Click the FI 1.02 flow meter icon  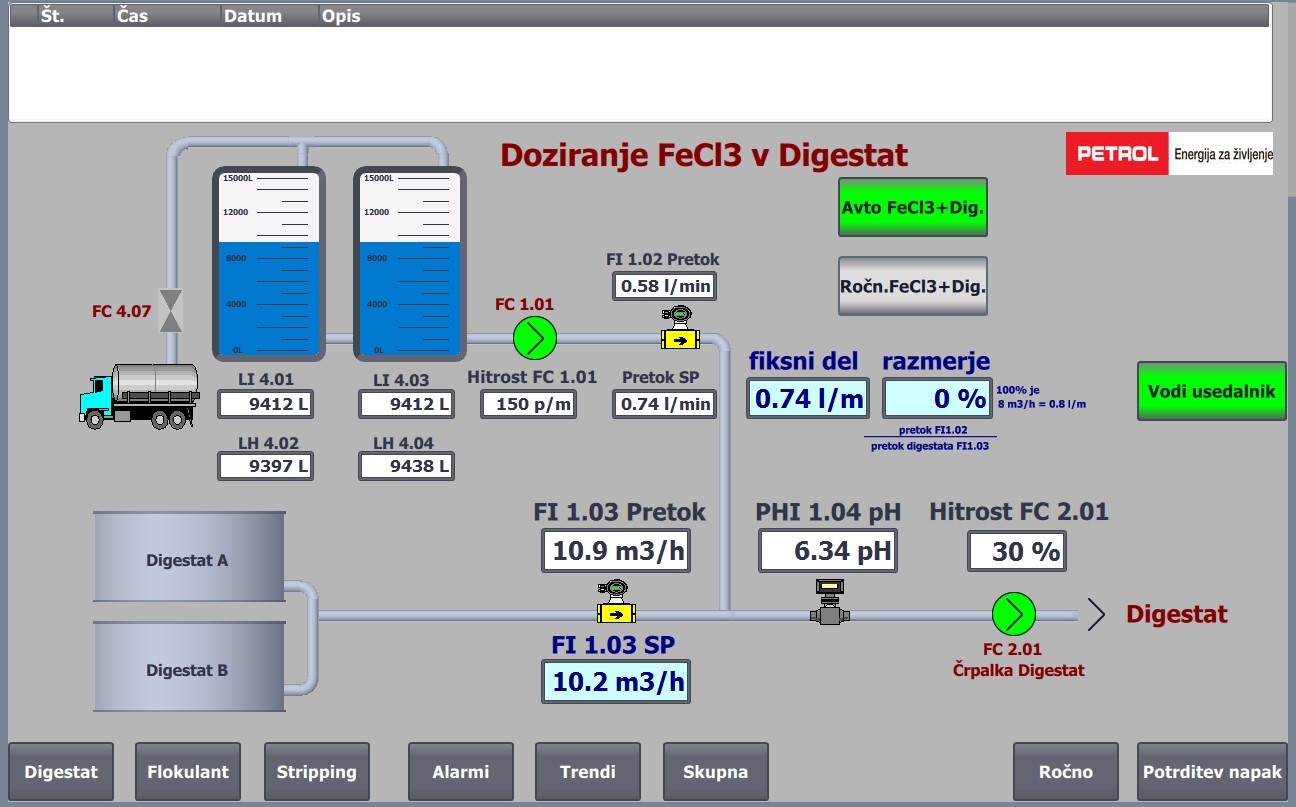click(680, 329)
